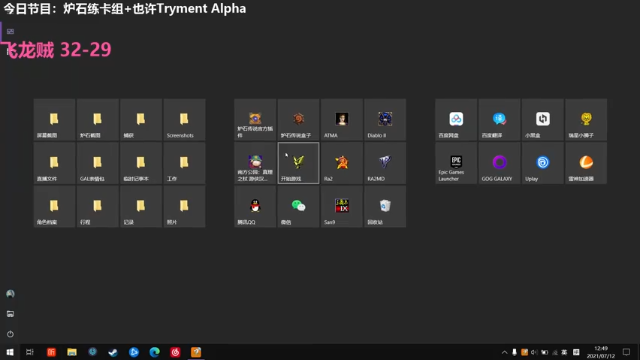640x360 pixels.
Task: Launch the 炉石传说官方插件 tile
Action: tap(255, 120)
